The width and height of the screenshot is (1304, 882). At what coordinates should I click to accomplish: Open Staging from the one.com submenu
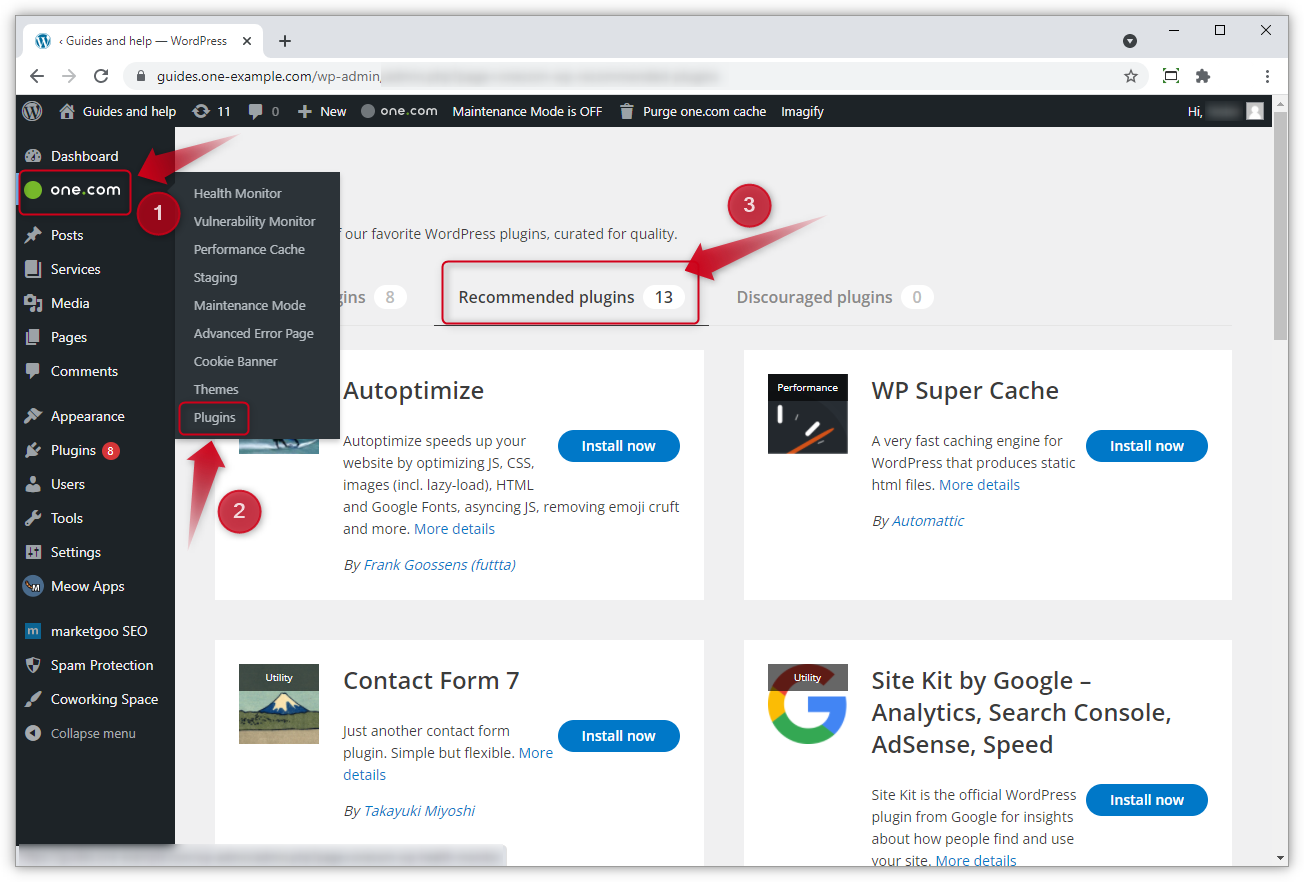click(x=215, y=277)
